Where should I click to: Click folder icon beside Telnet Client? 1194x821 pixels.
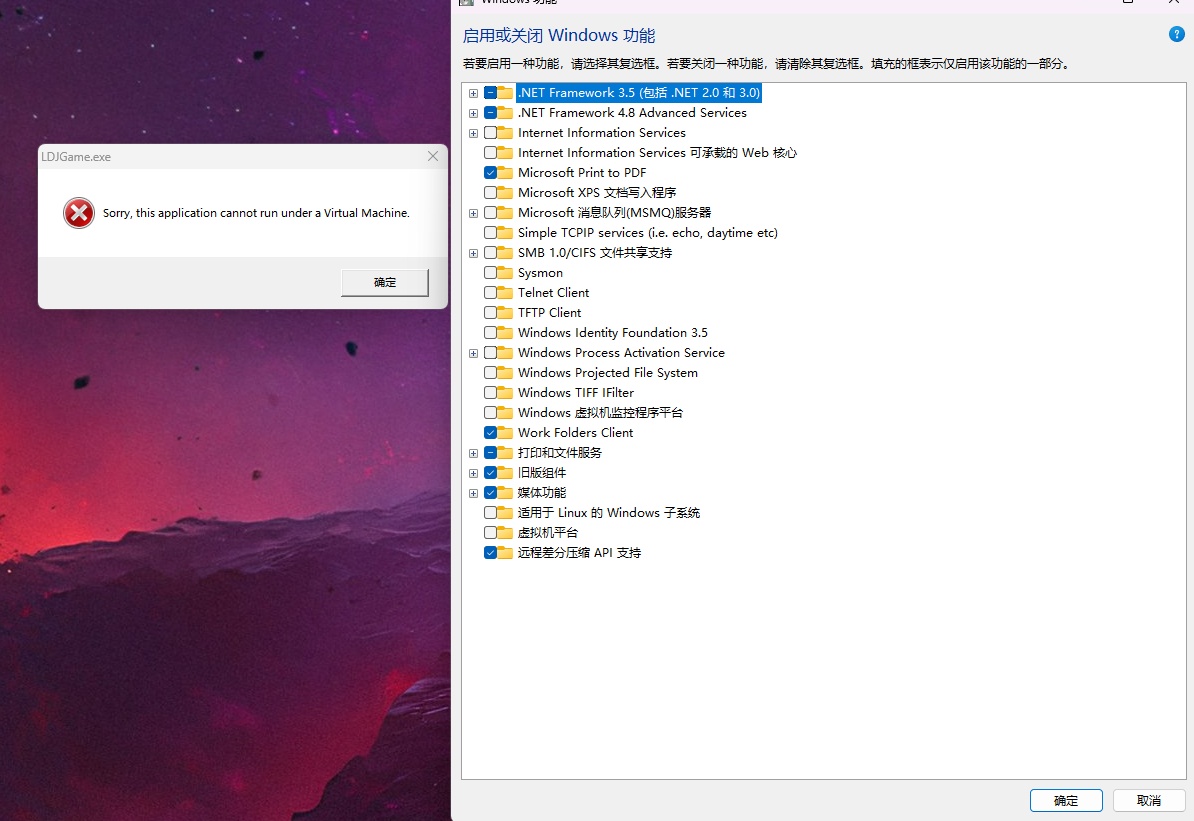click(x=505, y=292)
